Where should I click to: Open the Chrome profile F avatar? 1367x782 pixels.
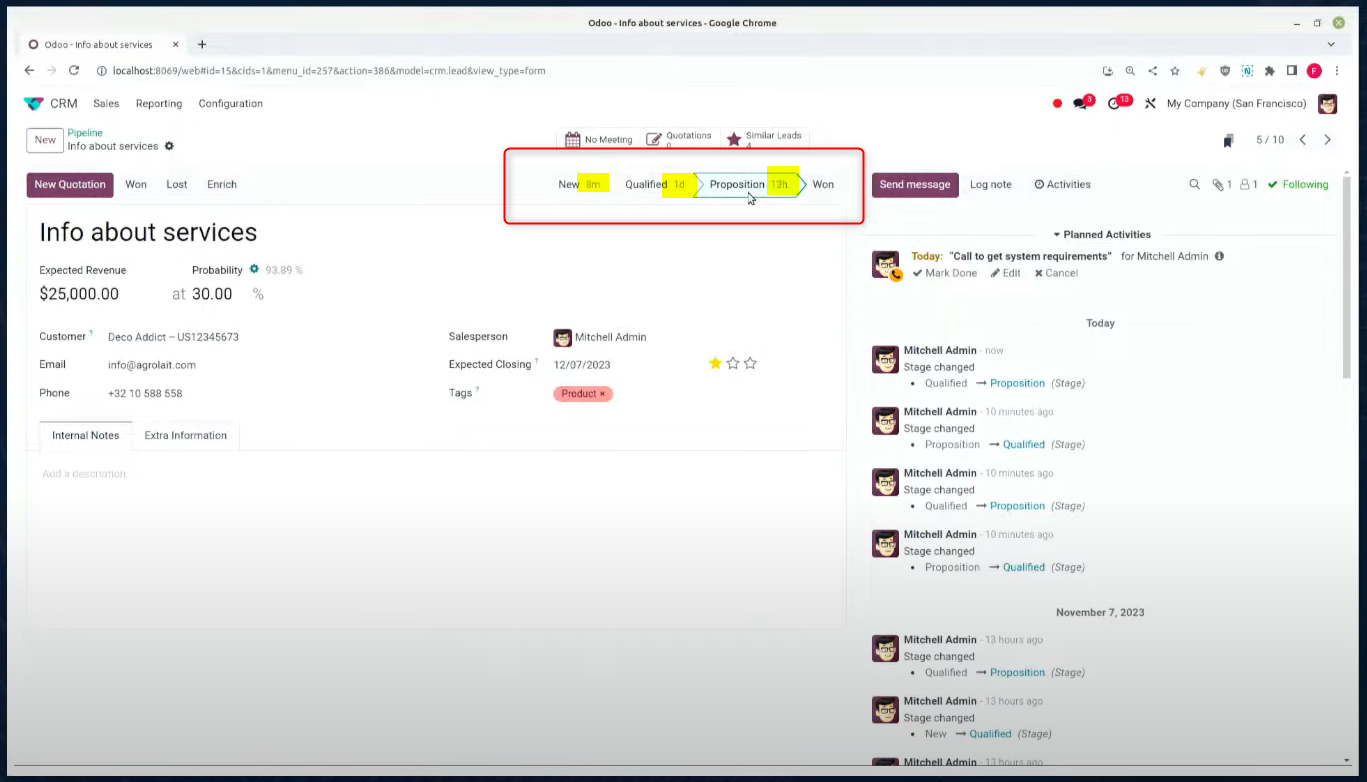click(1314, 71)
